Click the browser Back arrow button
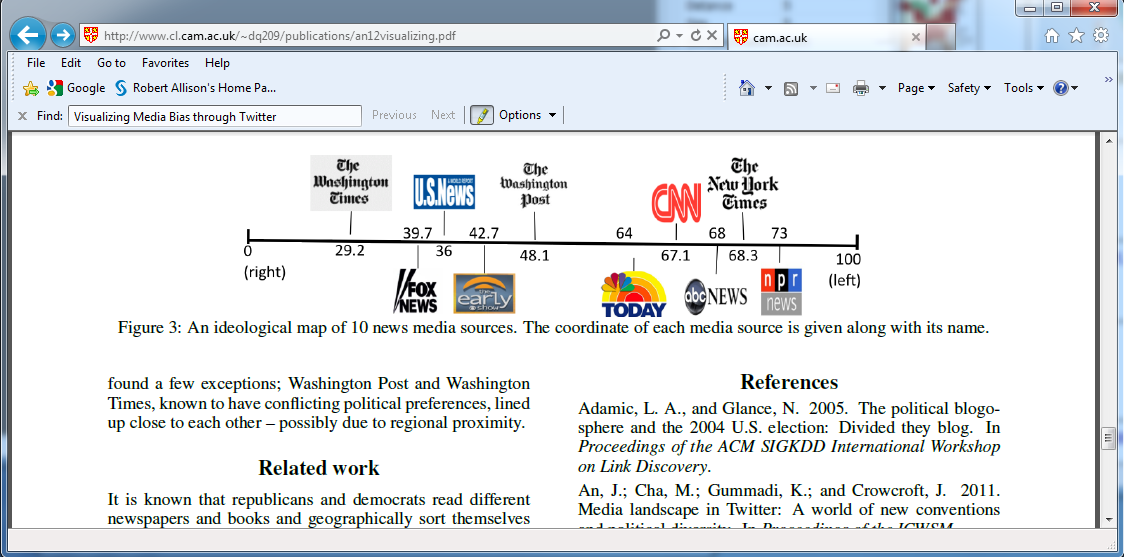Screen dimensions: 1124x557 pyautogui.click(x=27, y=36)
